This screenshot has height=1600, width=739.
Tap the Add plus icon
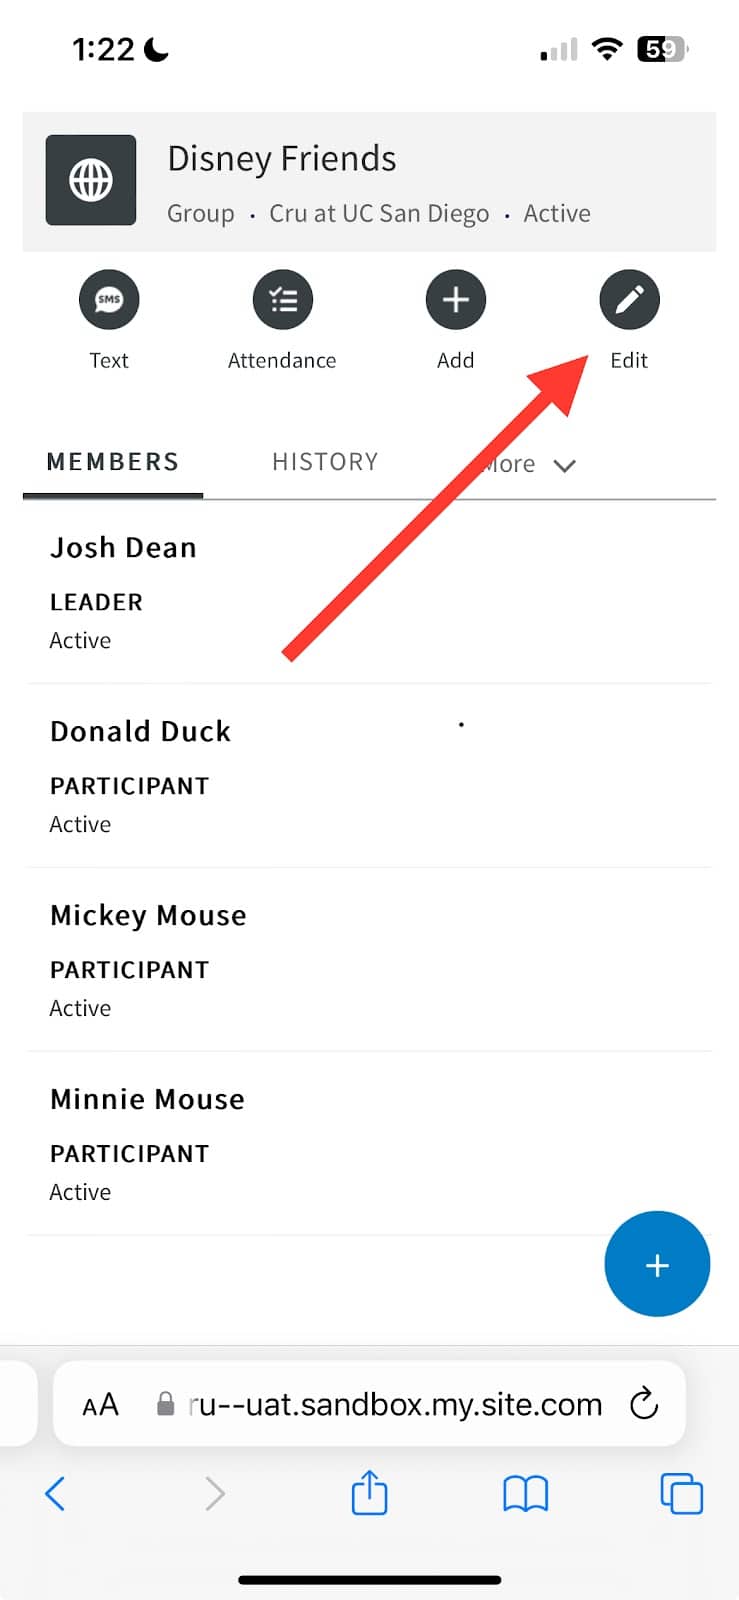coord(455,300)
